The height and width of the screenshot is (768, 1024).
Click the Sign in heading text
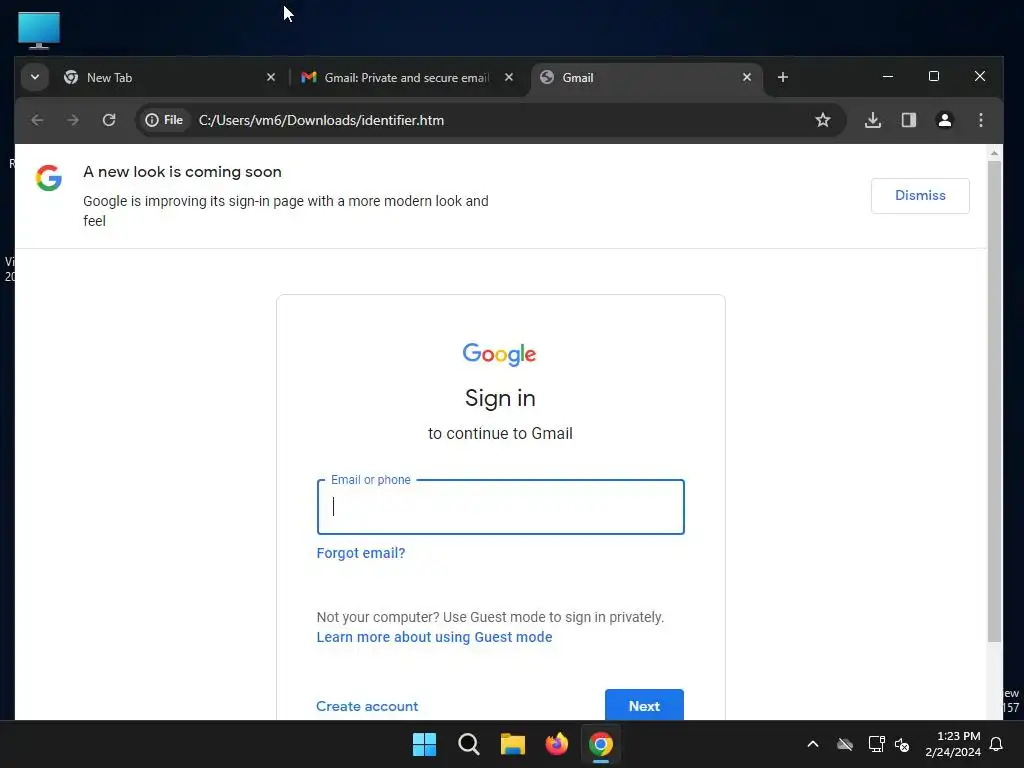point(500,398)
